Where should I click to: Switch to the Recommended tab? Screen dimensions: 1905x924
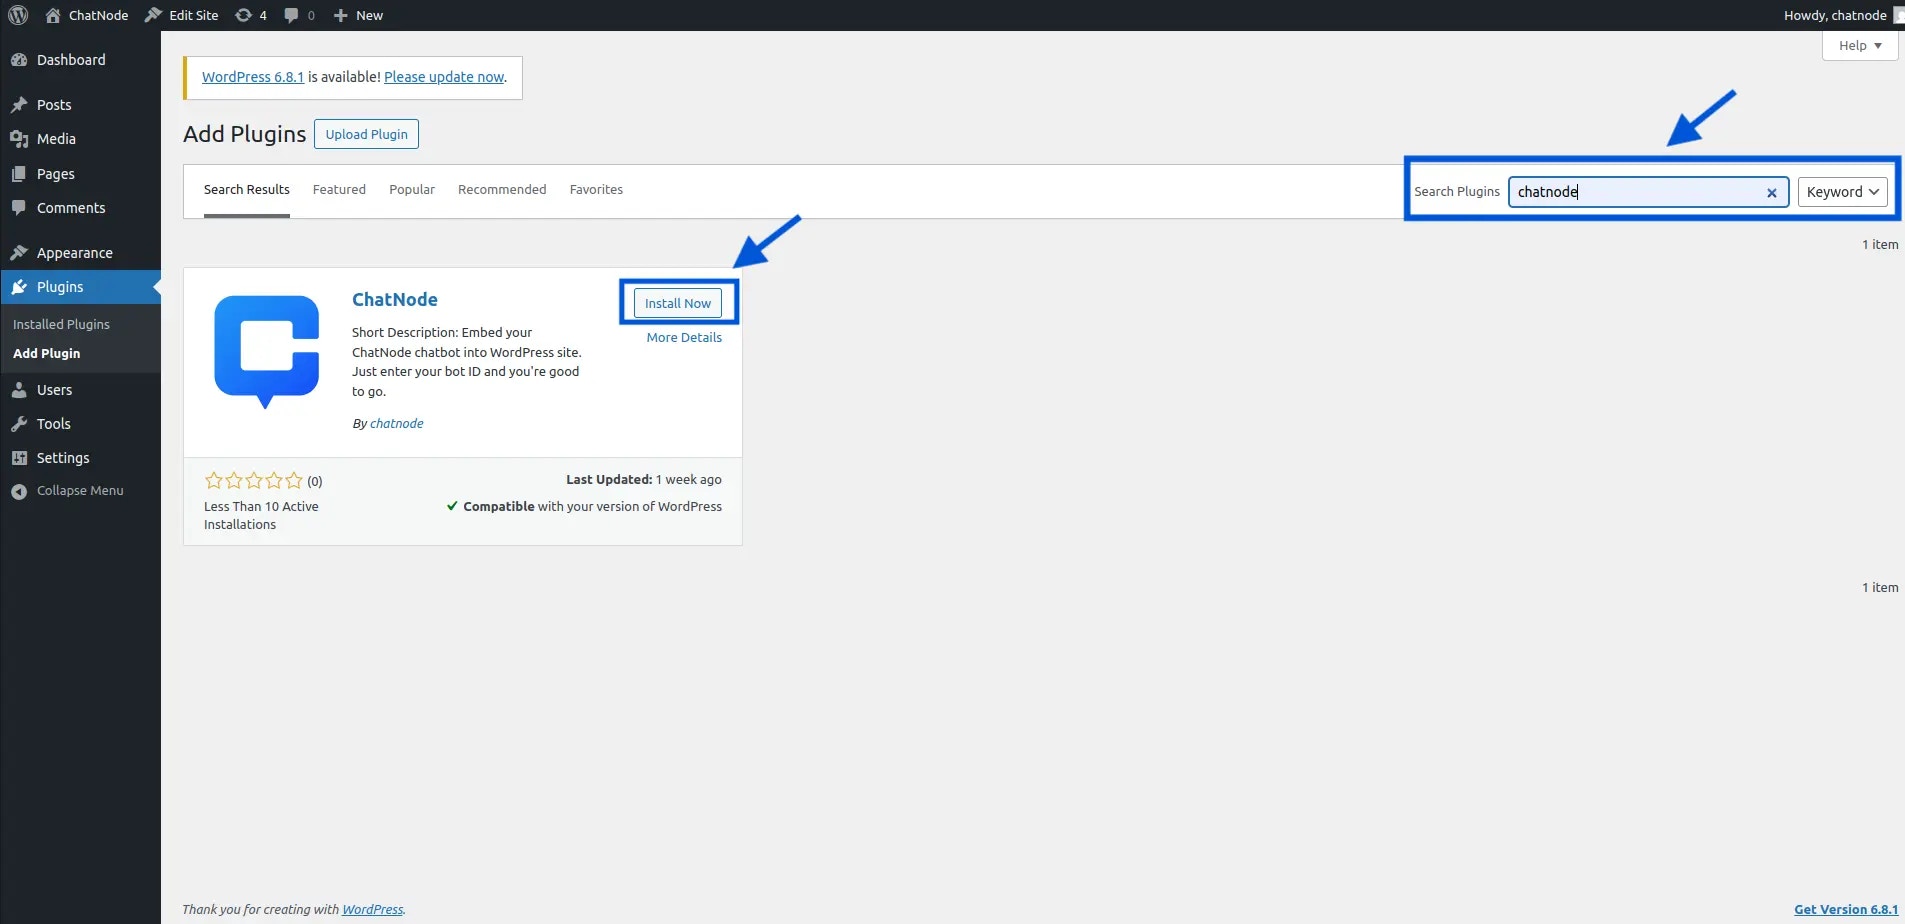point(502,190)
